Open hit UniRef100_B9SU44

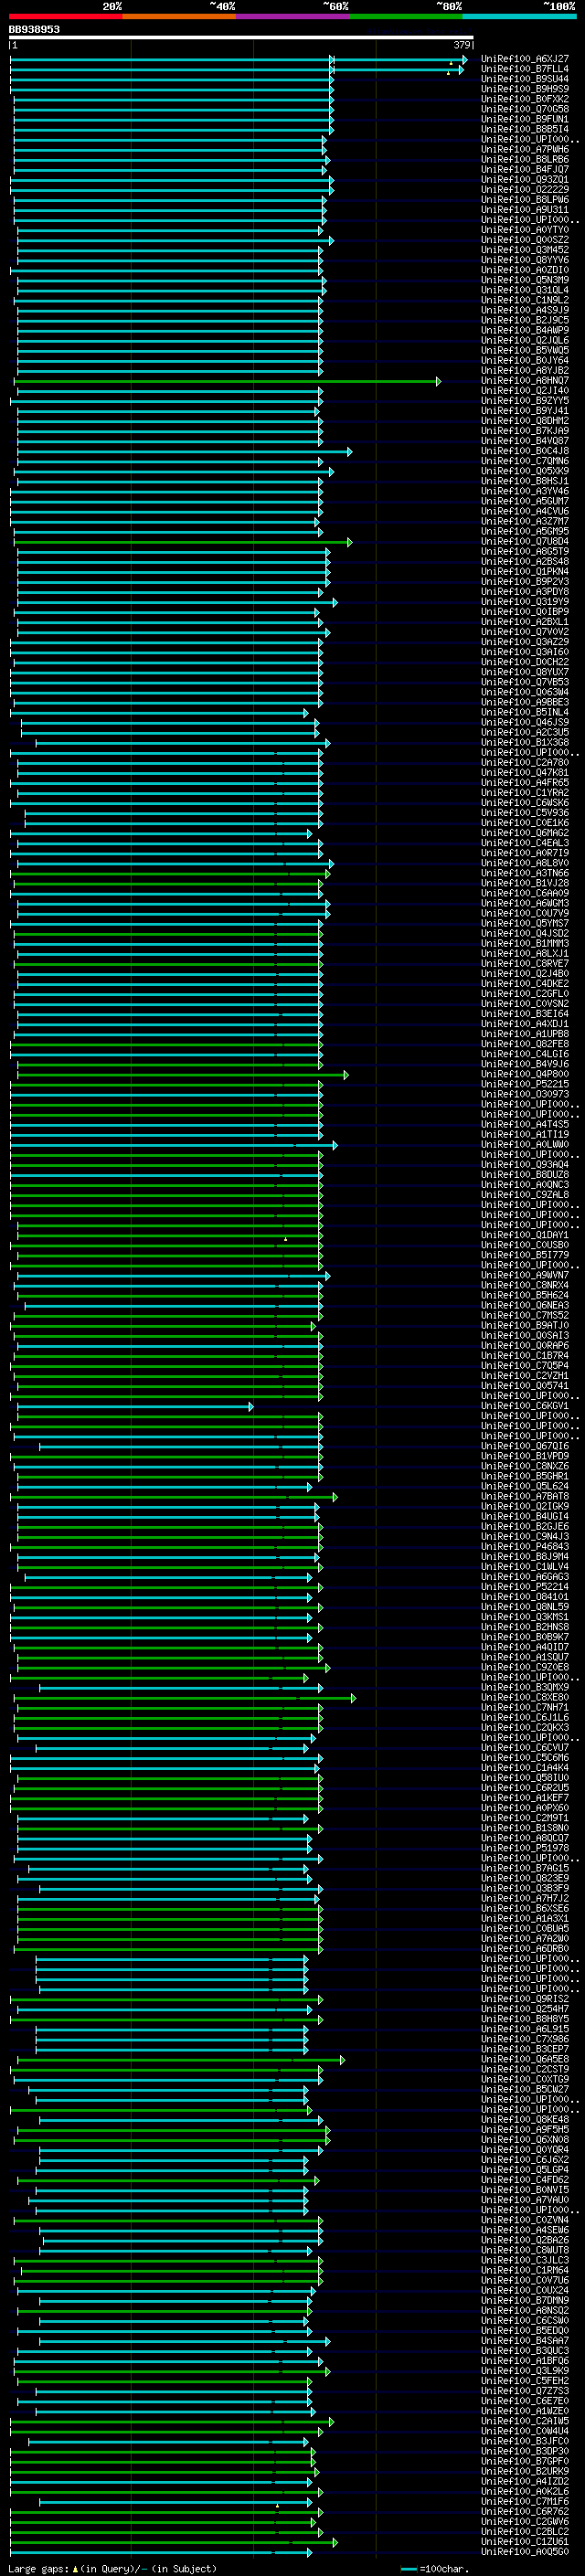coord(525,79)
